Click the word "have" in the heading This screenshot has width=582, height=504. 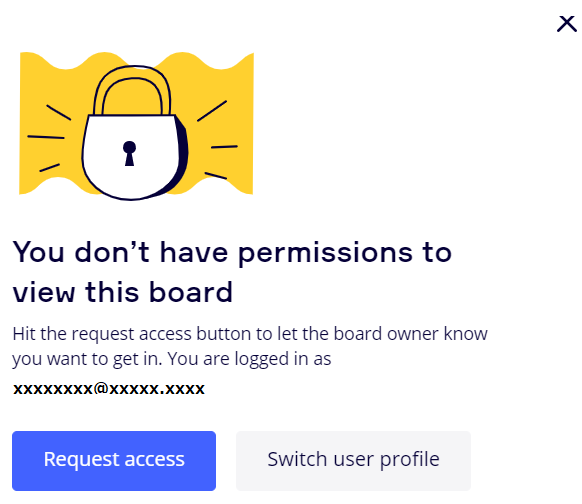(x=194, y=252)
